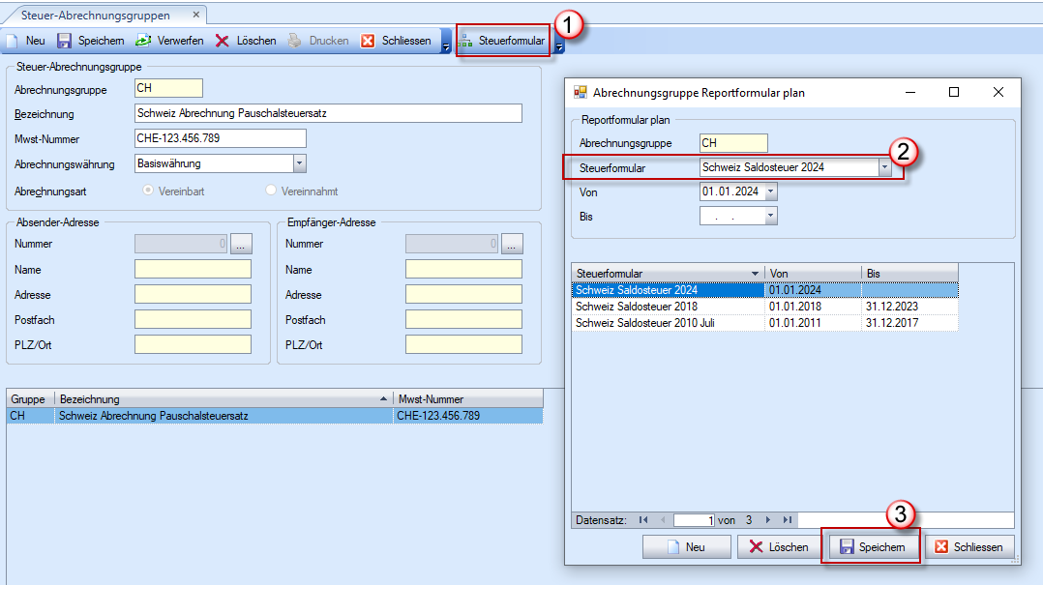
Task: Click Schliessen in the main toolbar
Action: coord(396,41)
